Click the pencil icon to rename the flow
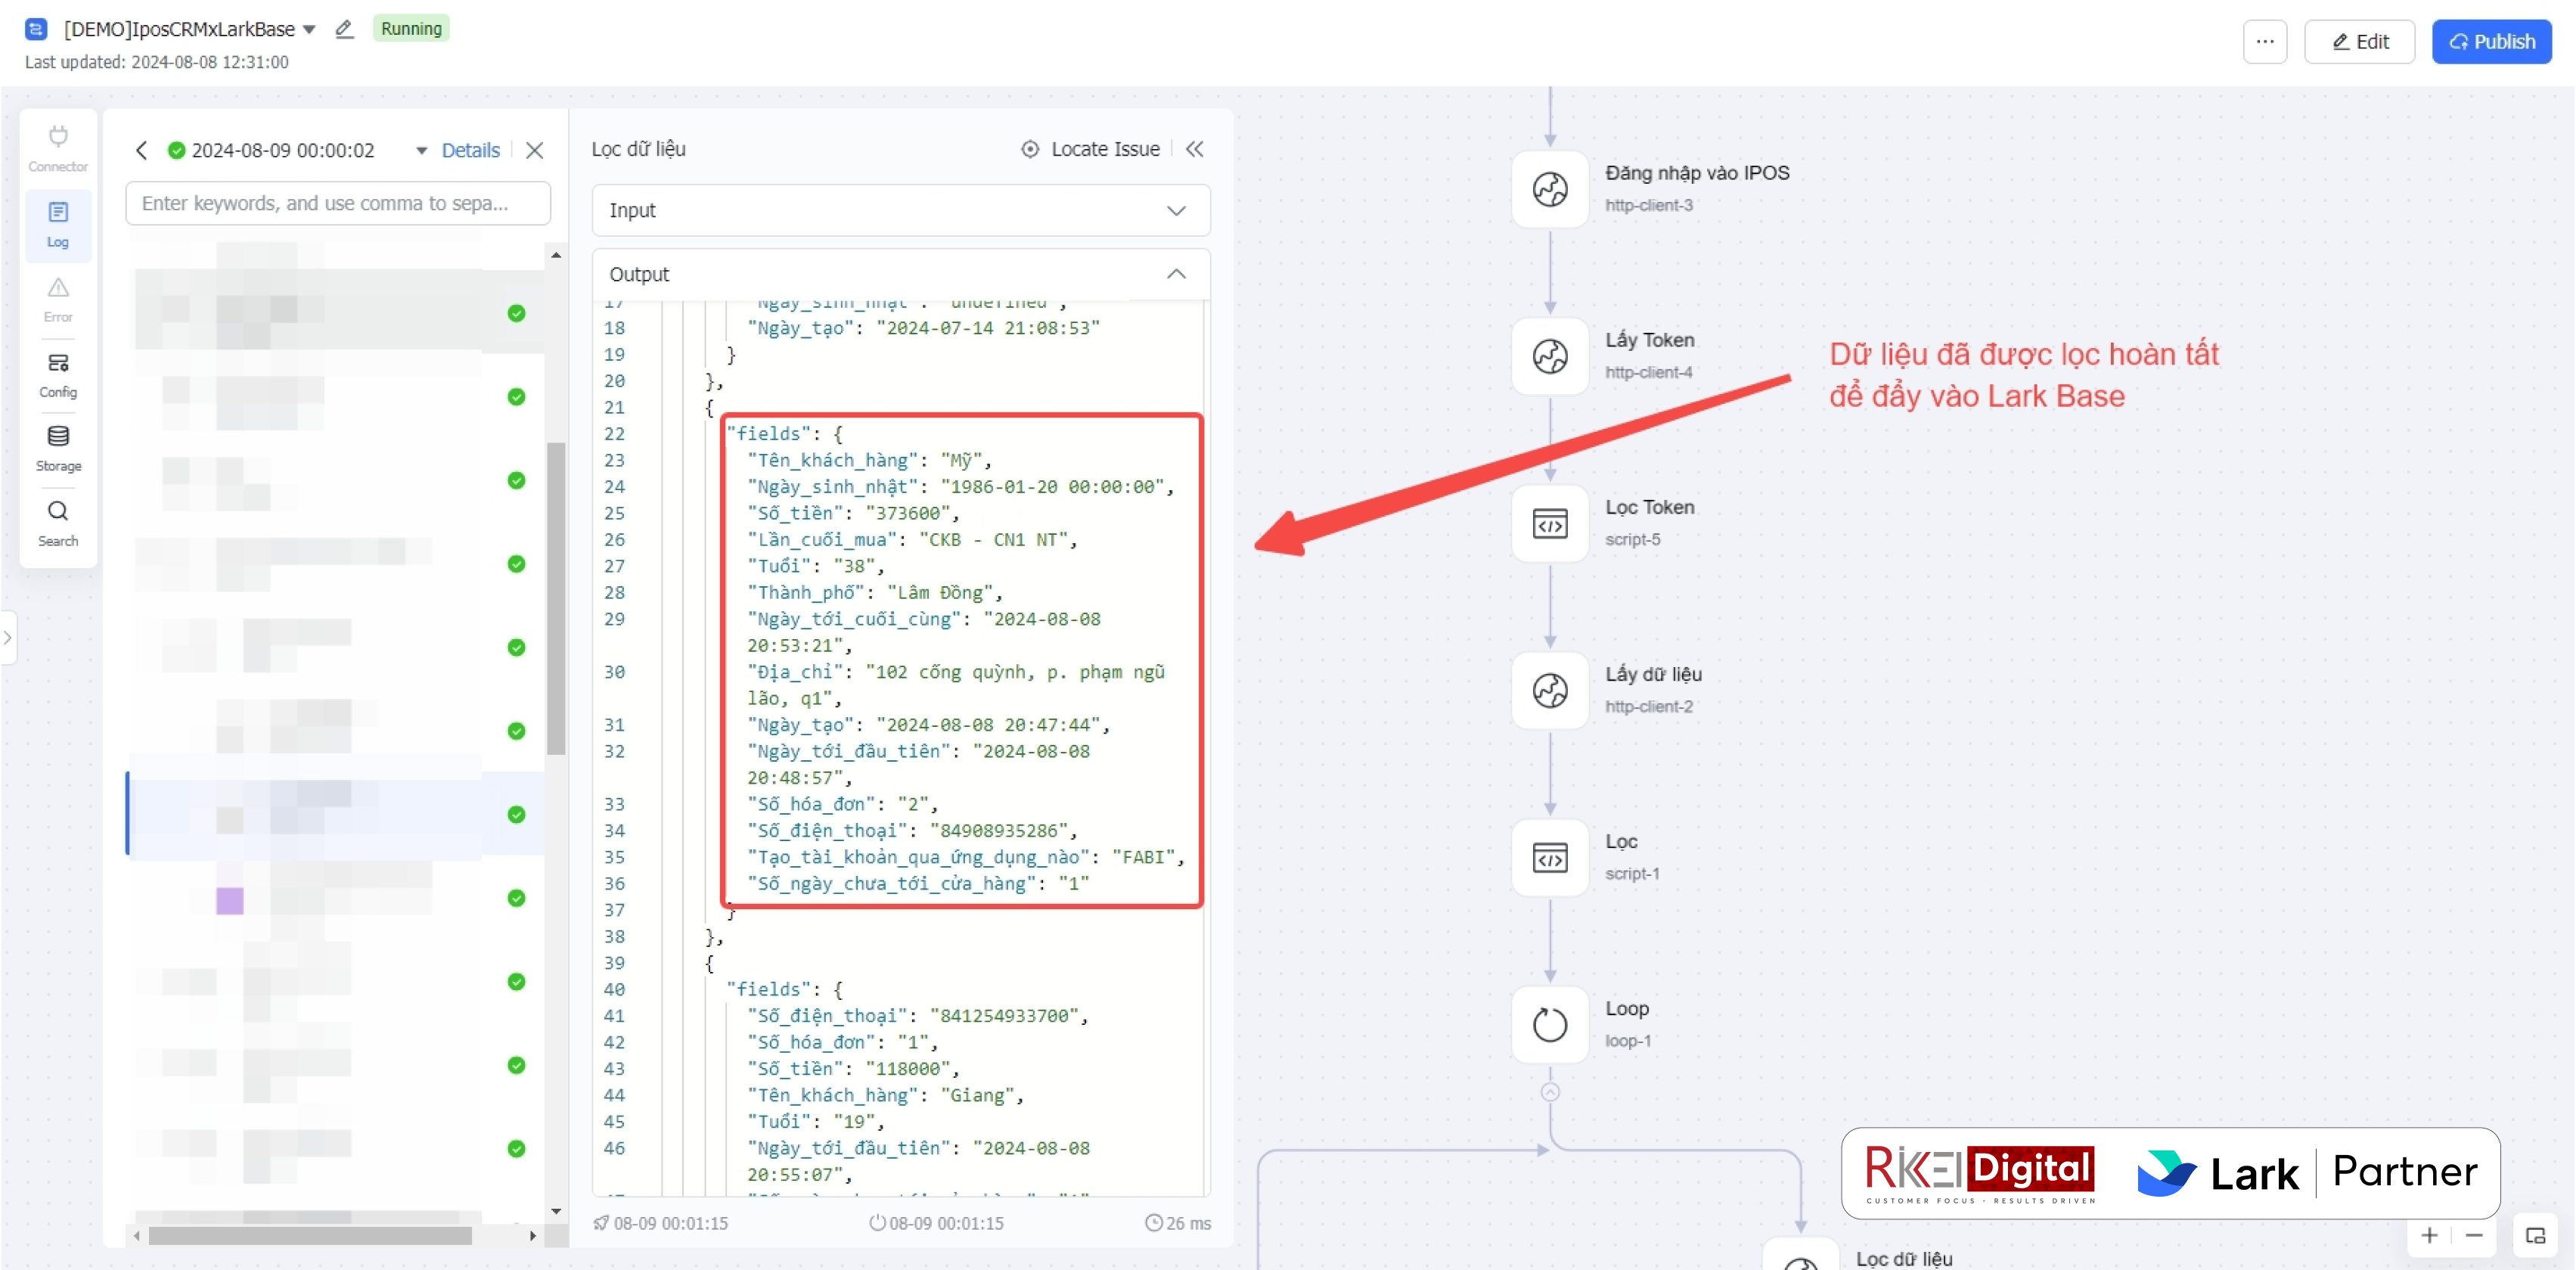Screen dimensions: 2576x1270 (344, 29)
